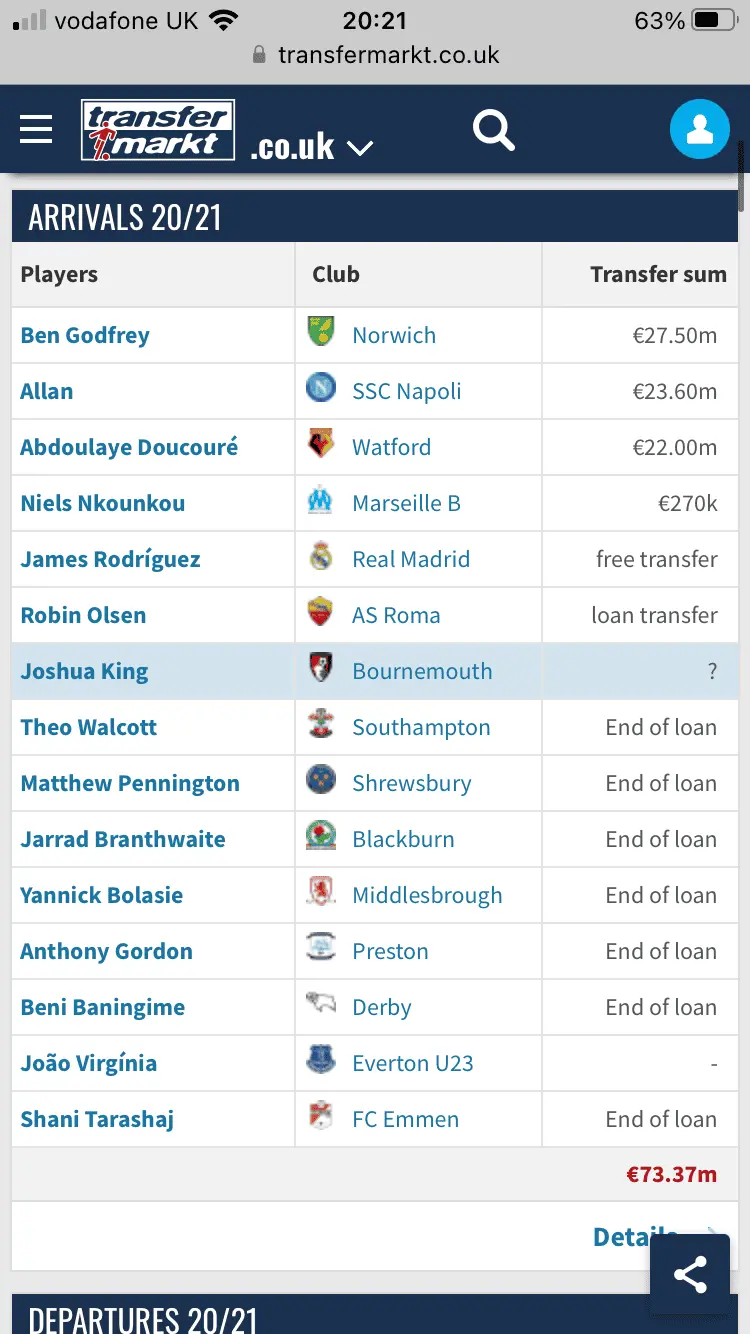The height and width of the screenshot is (1334, 750).
Task: Open the user profile icon
Action: pyautogui.click(x=699, y=130)
